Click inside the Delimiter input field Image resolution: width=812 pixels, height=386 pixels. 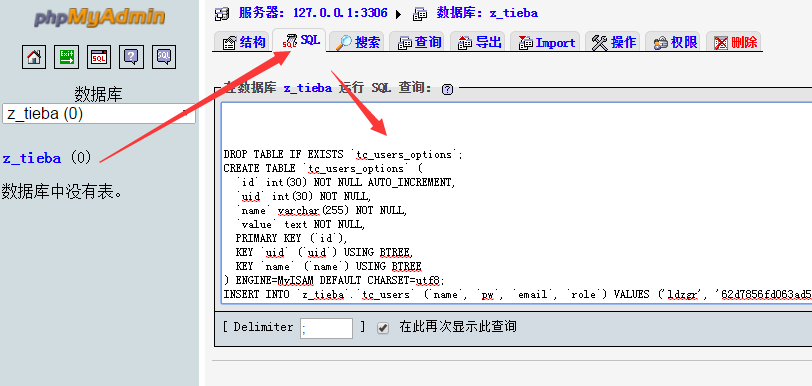(326, 328)
